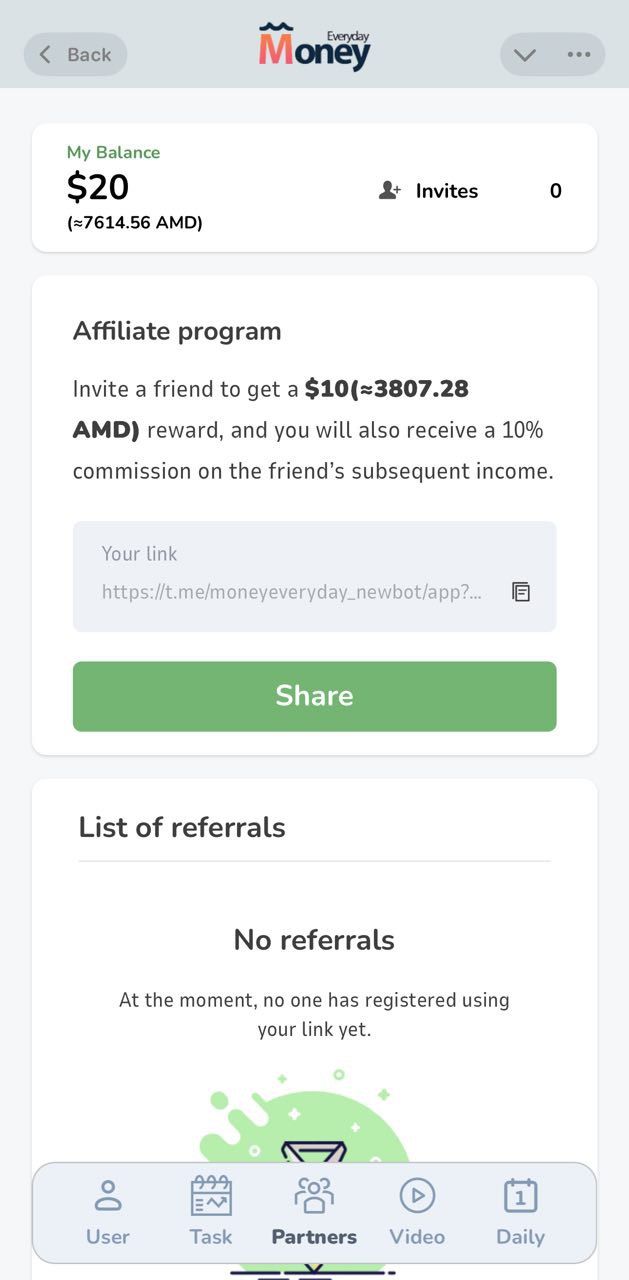This screenshot has width=629, height=1280.
Task: Switch to the Daily tab label
Action: tap(520, 1237)
